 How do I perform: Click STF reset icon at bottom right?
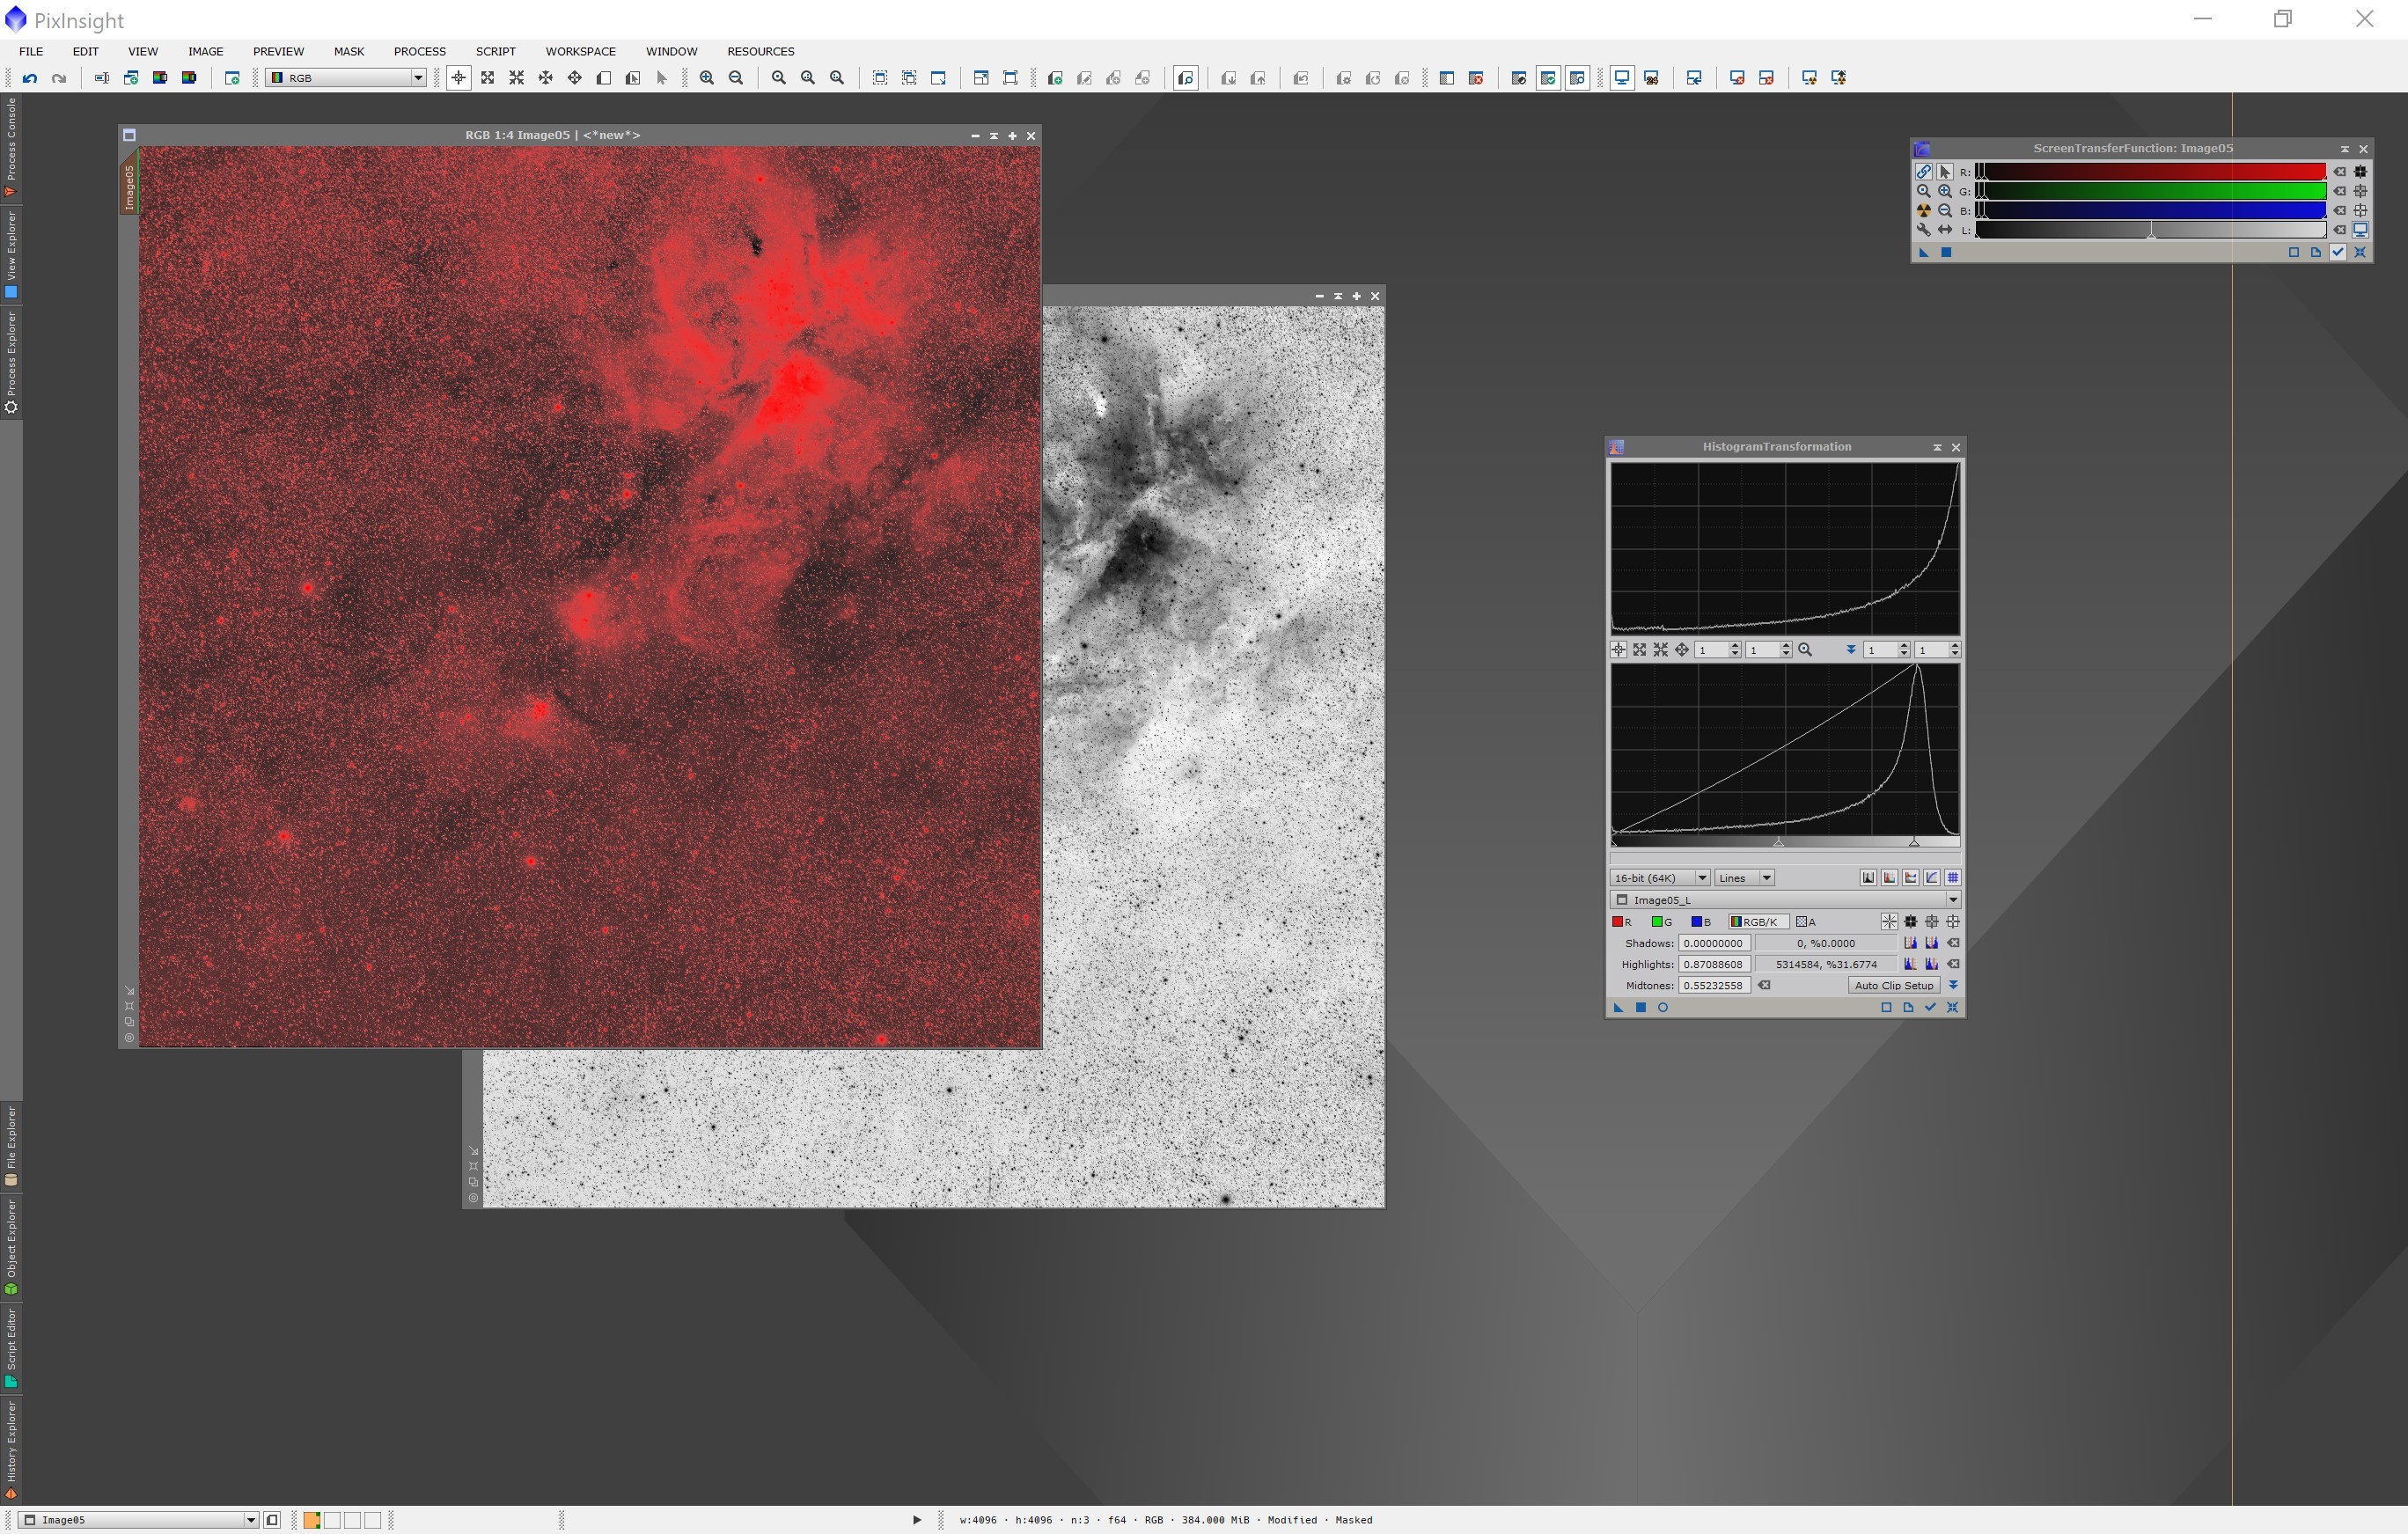(x=2360, y=252)
